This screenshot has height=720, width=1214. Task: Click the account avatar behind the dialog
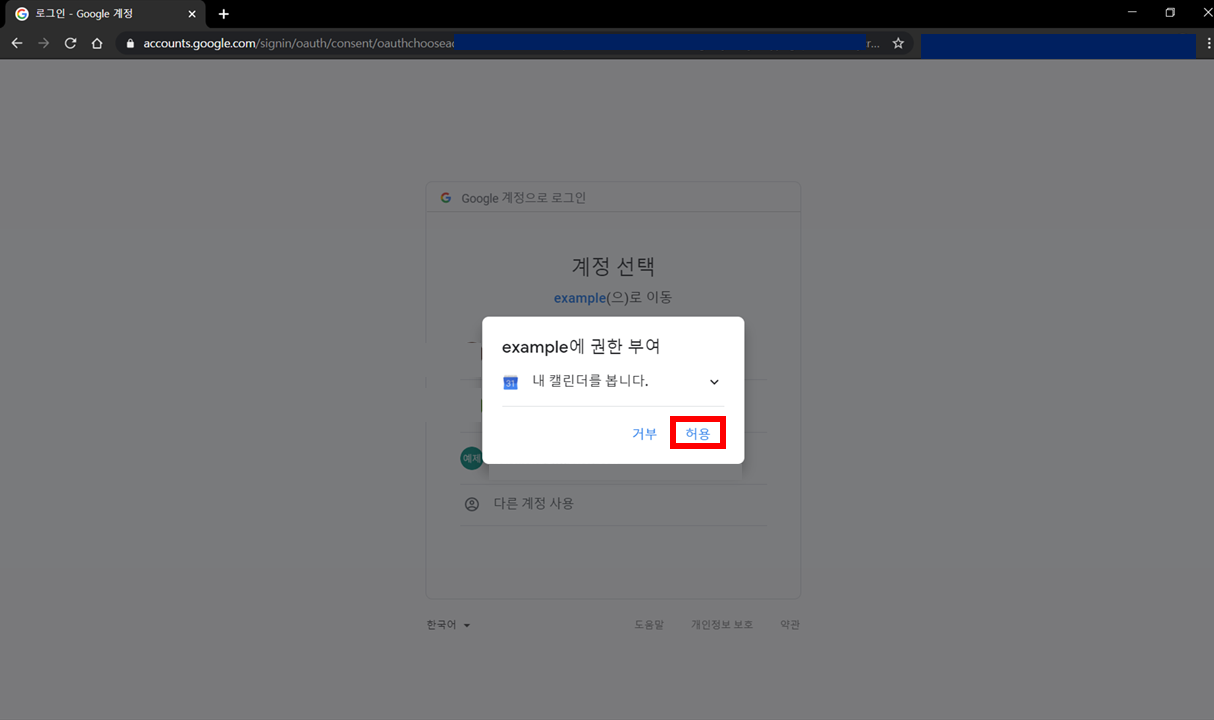[471, 458]
